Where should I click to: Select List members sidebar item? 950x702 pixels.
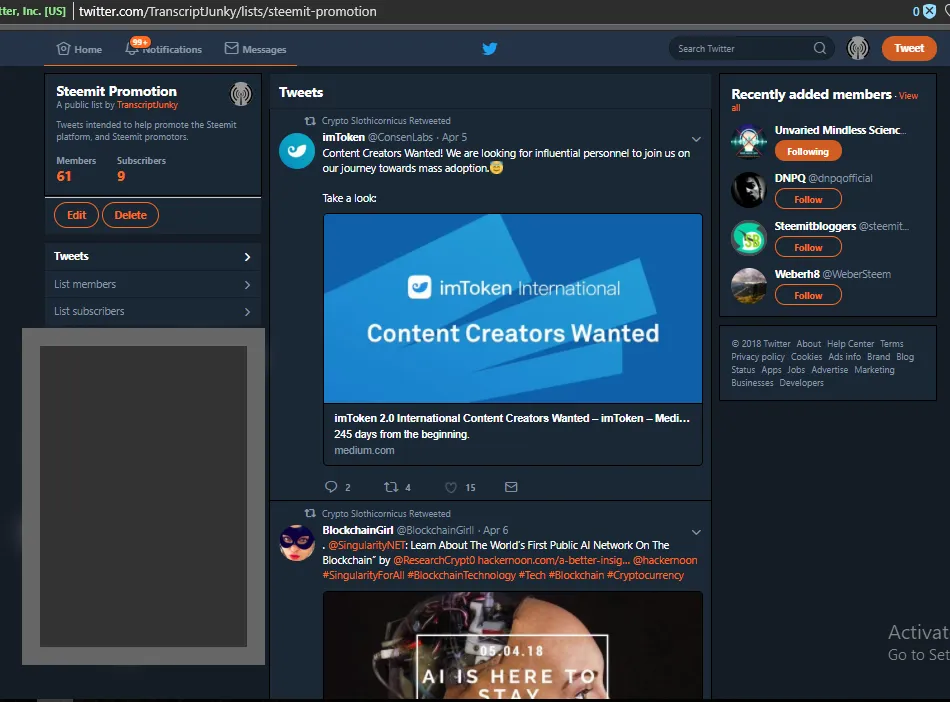(153, 284)
